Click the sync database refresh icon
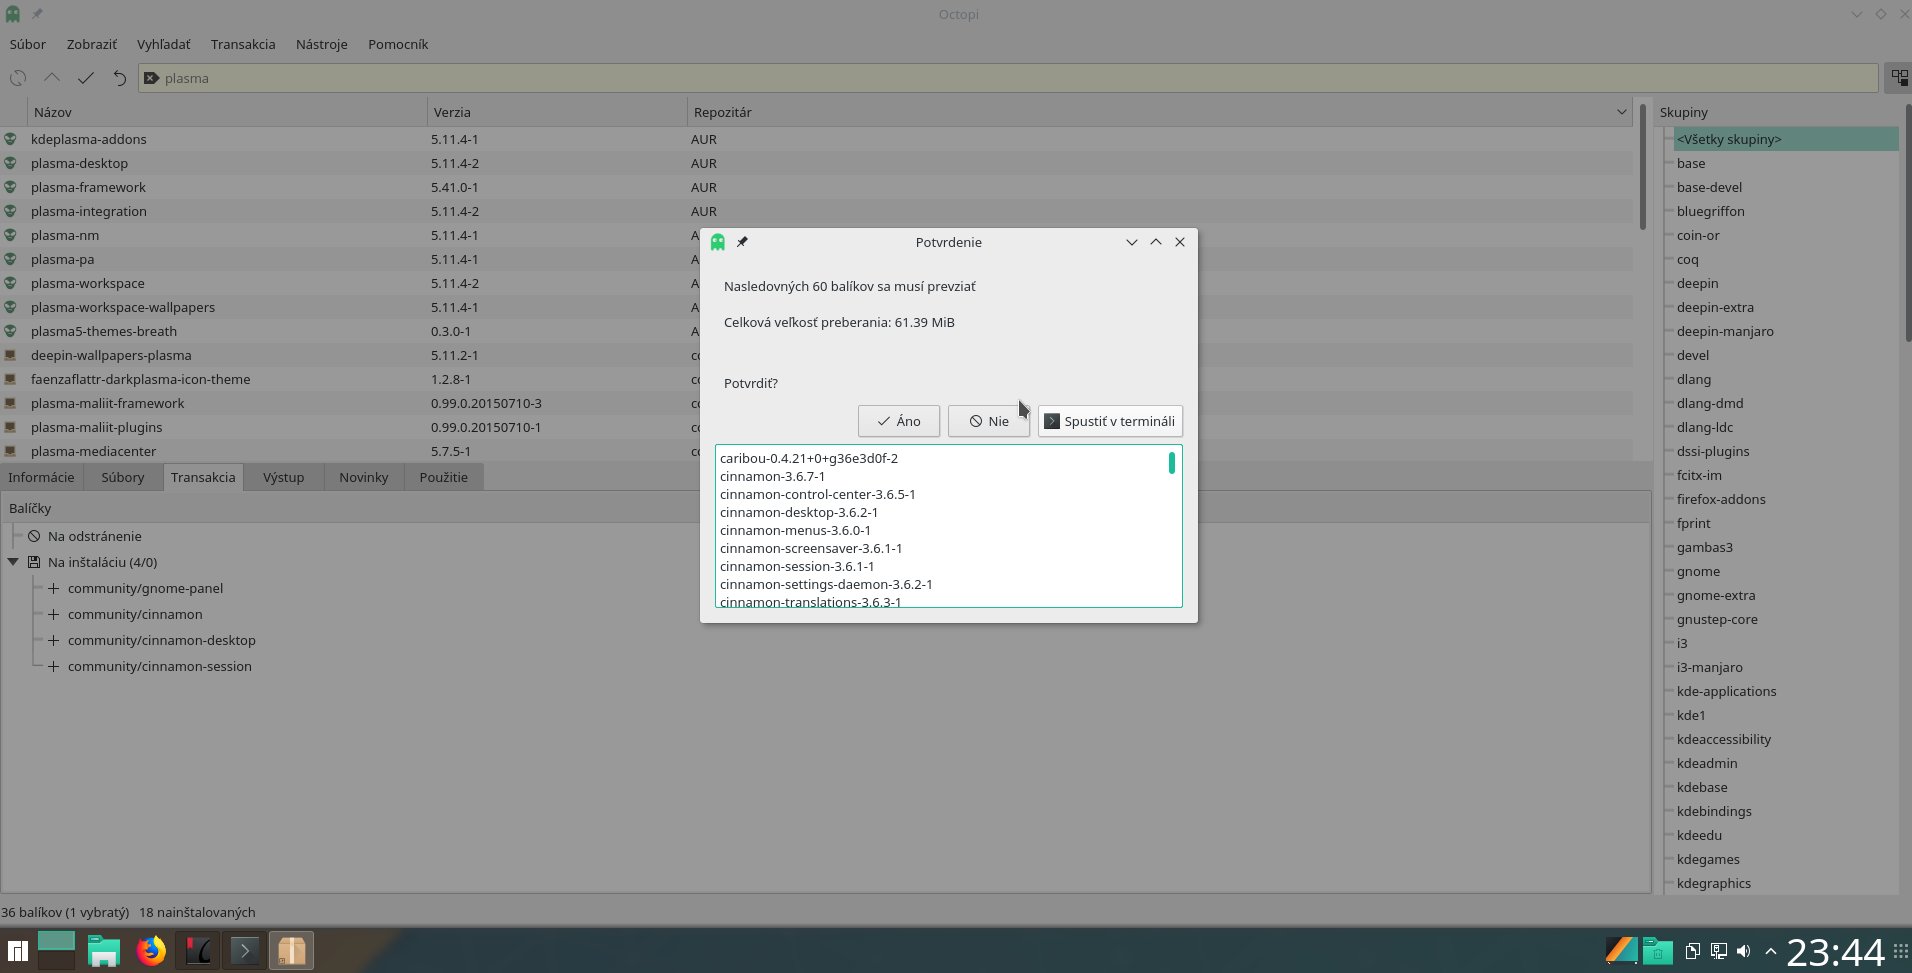 coord(18,78)
